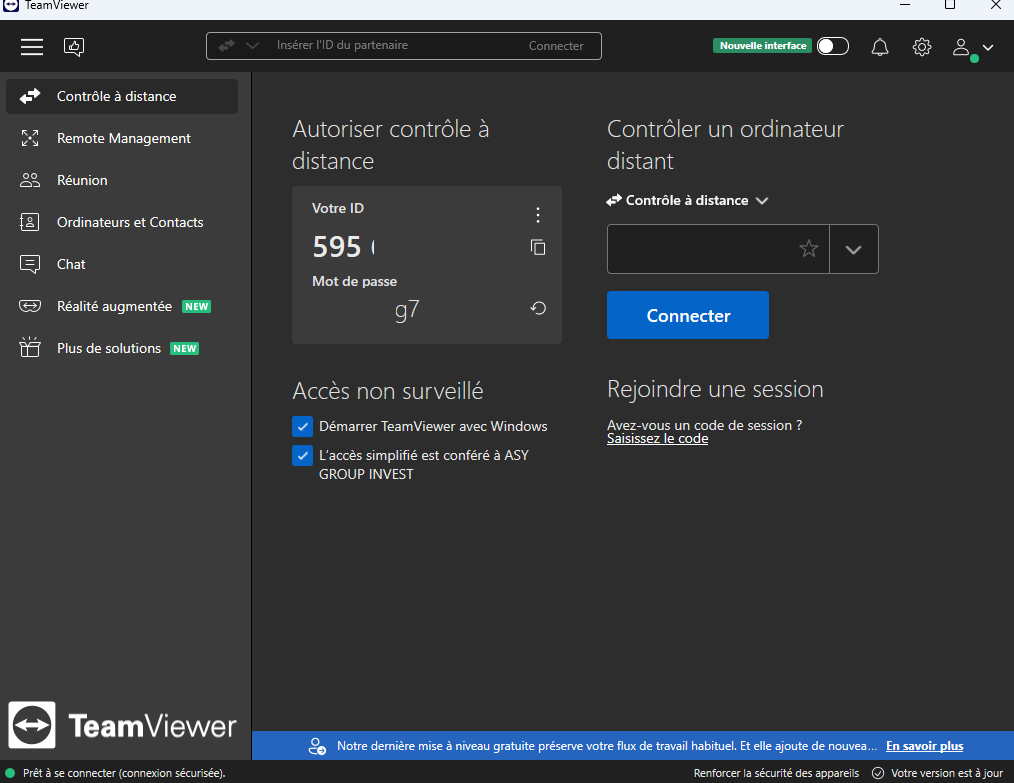The image size is (1014, 783).
Task: Click 'Saisissez le code' link
Action: 657,439
